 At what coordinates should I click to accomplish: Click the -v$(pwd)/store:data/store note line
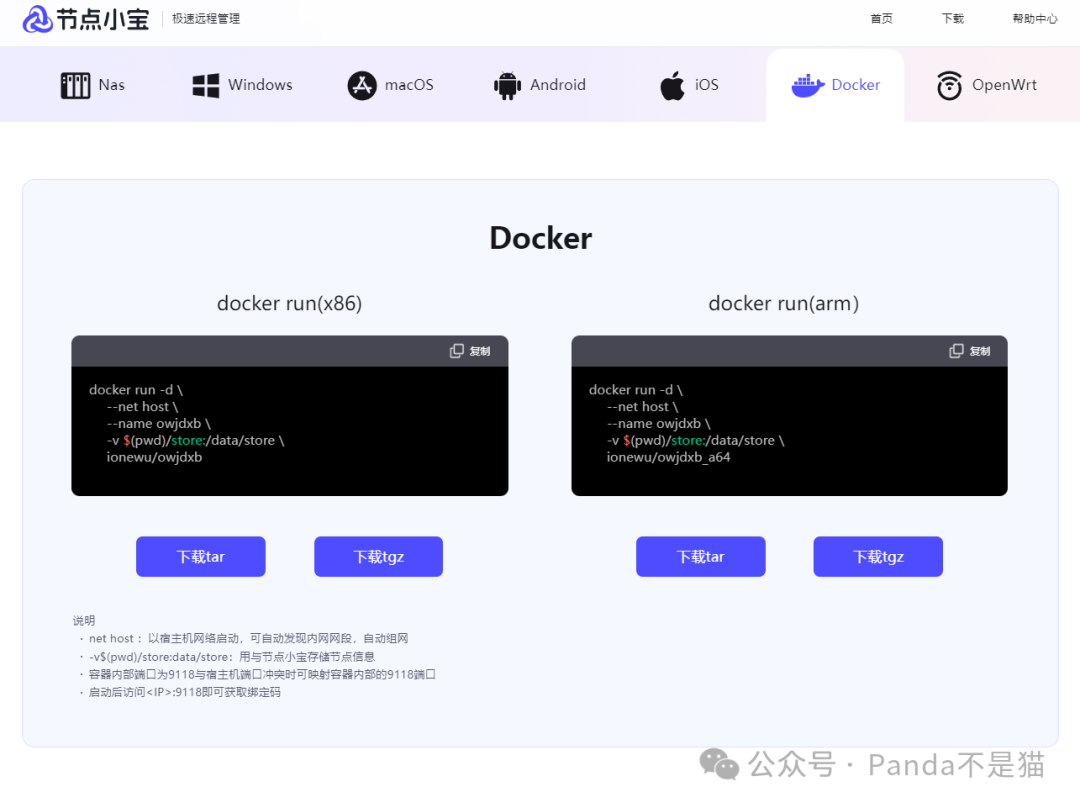point(232,656)
